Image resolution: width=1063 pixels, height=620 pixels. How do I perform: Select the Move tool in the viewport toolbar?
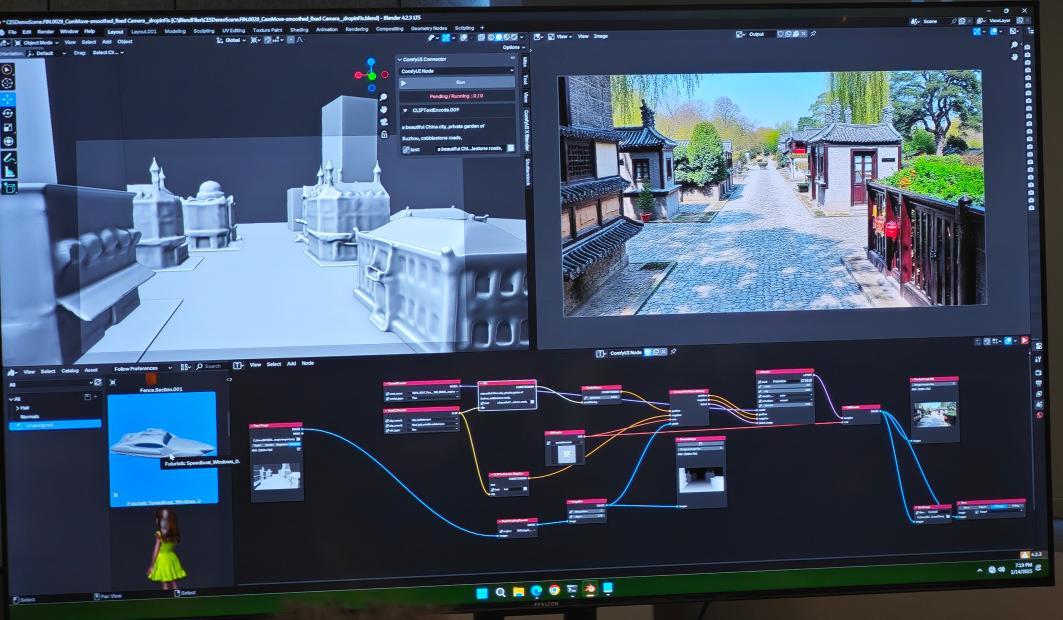8,100
